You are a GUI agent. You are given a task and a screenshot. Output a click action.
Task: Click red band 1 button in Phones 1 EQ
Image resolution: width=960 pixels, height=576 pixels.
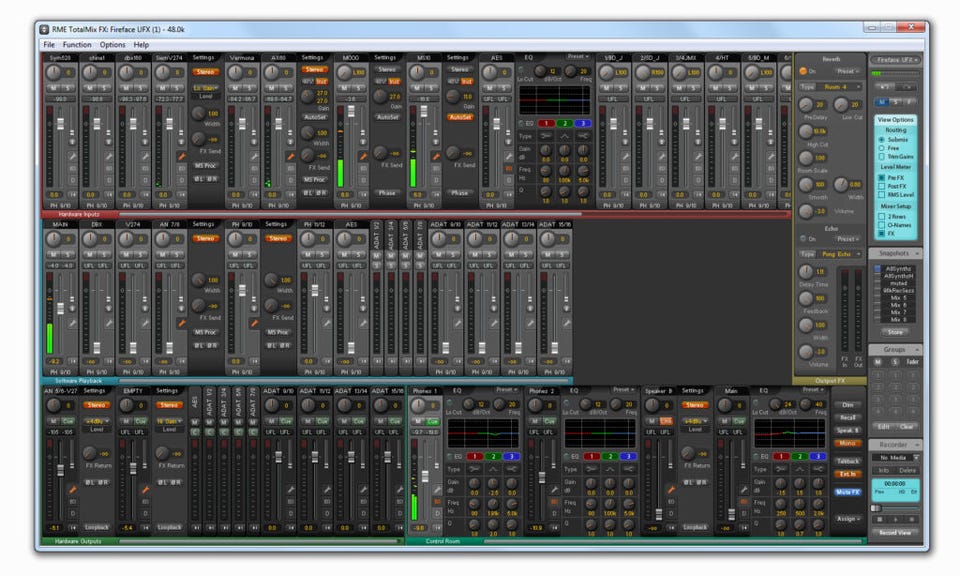pyautogui.click(x=474, y=457)
